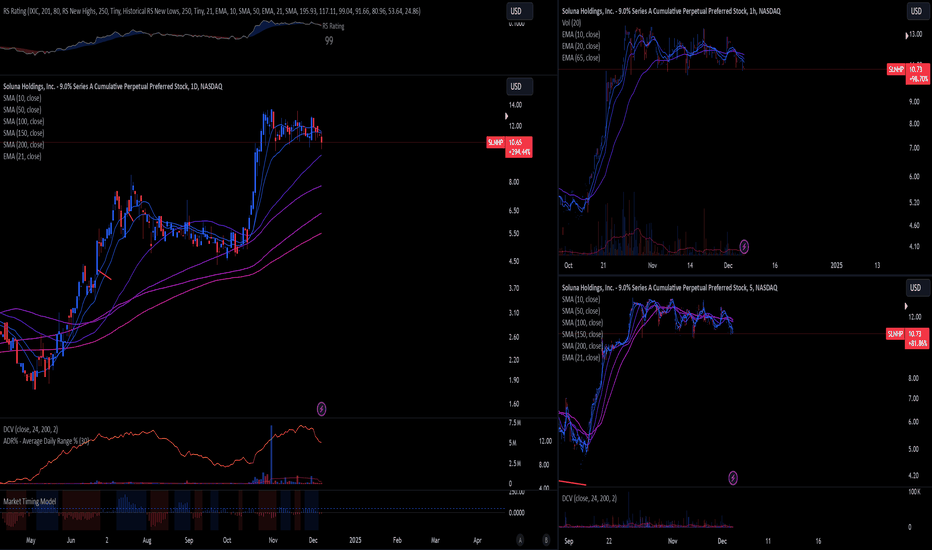Click 11 on the 5-minute chart time axis
Screen dimensions: 932x550
pos(768,541)
